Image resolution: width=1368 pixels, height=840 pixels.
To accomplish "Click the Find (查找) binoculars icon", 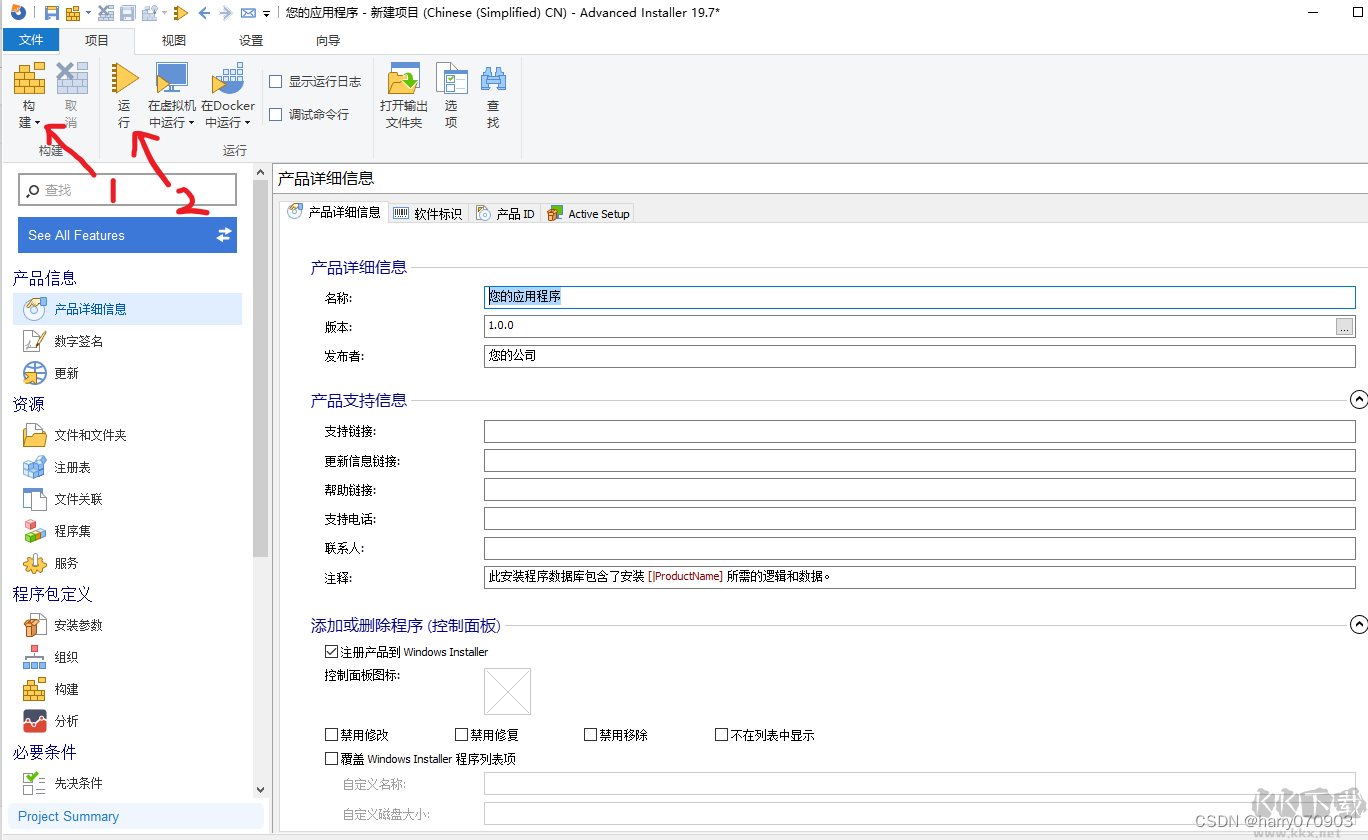I will pos(493,80).
